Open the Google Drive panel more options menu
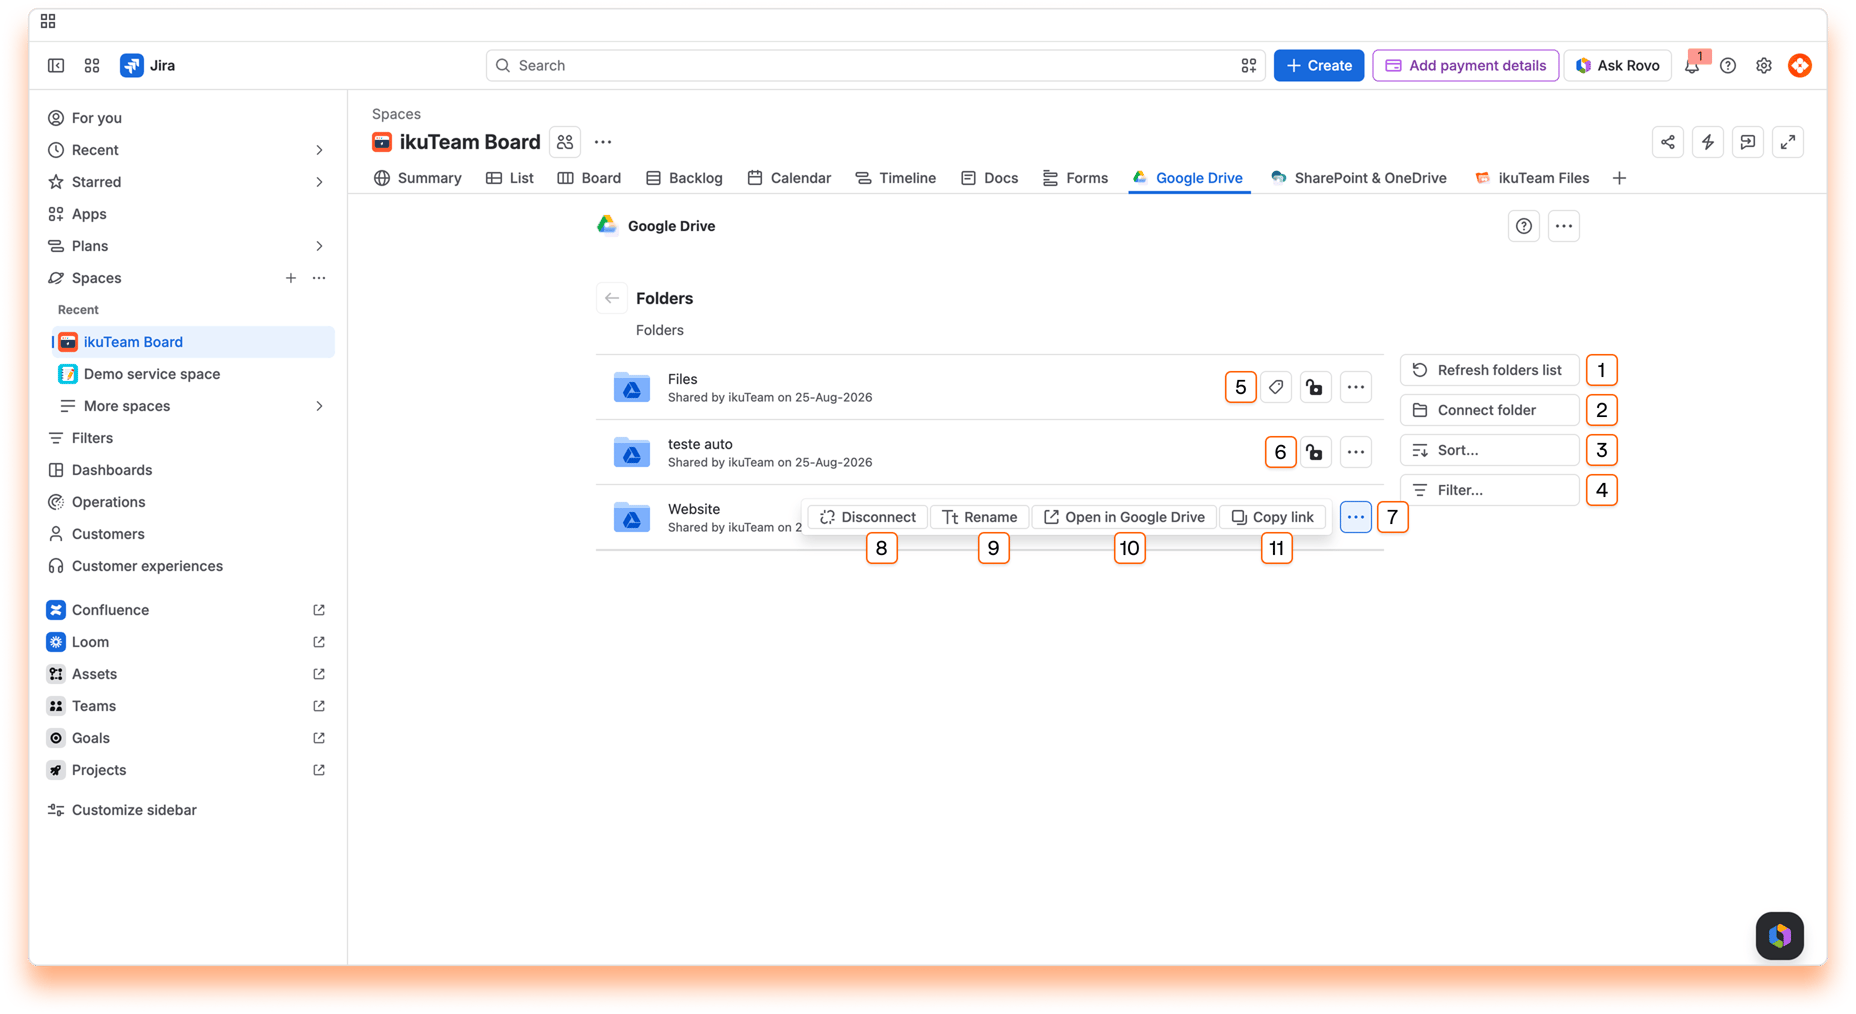 coord(1564,226)
